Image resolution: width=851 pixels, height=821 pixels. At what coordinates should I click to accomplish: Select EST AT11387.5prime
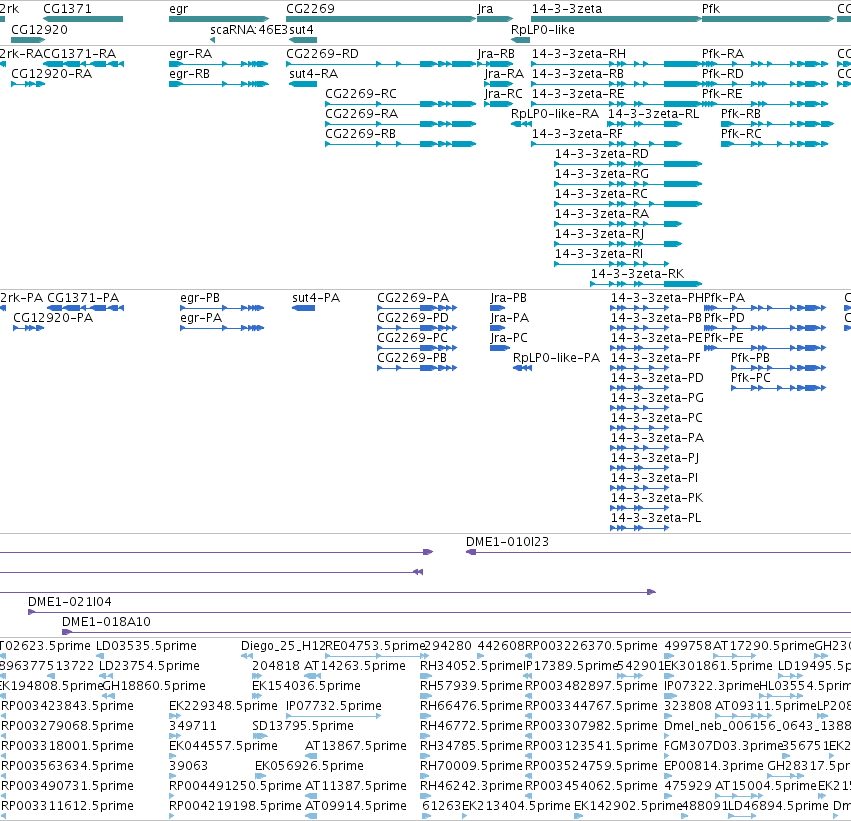tap(355, 785)
